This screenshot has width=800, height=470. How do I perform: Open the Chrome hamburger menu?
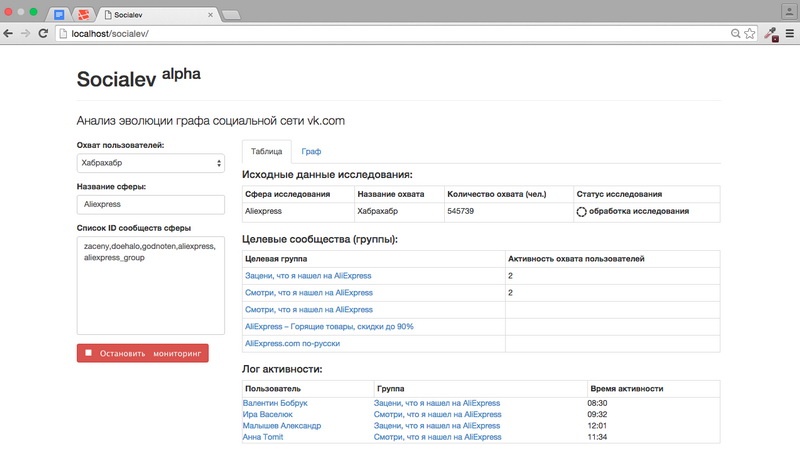(x=789, y=33)
